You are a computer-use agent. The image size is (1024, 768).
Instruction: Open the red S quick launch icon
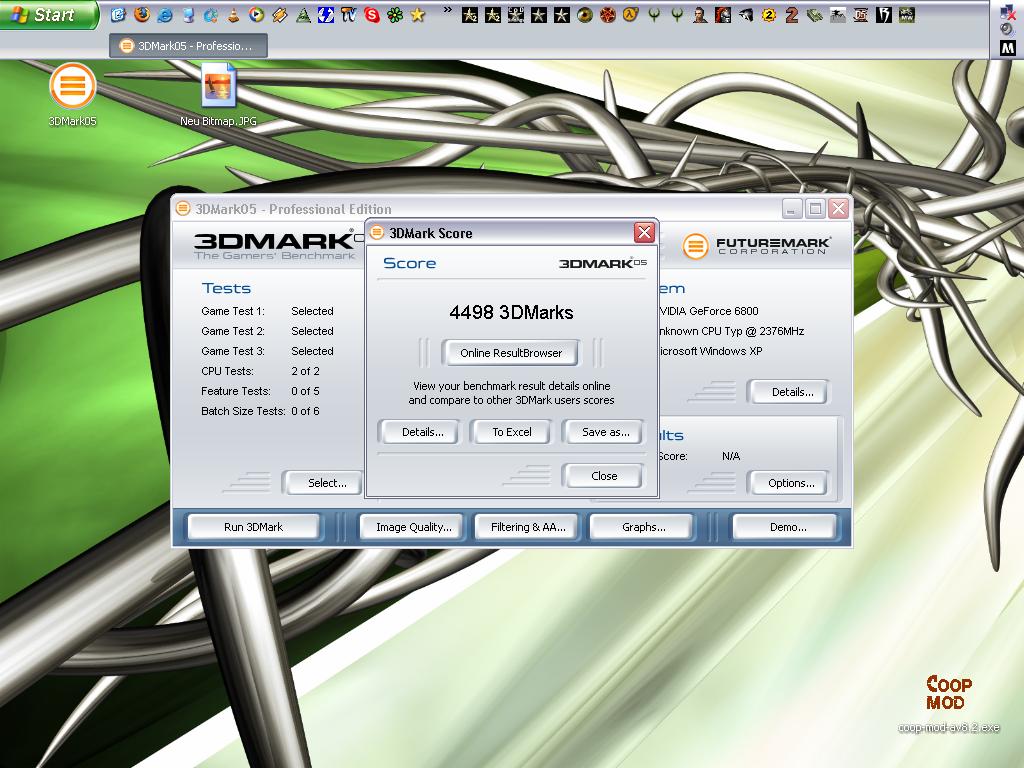click(372, 14)
